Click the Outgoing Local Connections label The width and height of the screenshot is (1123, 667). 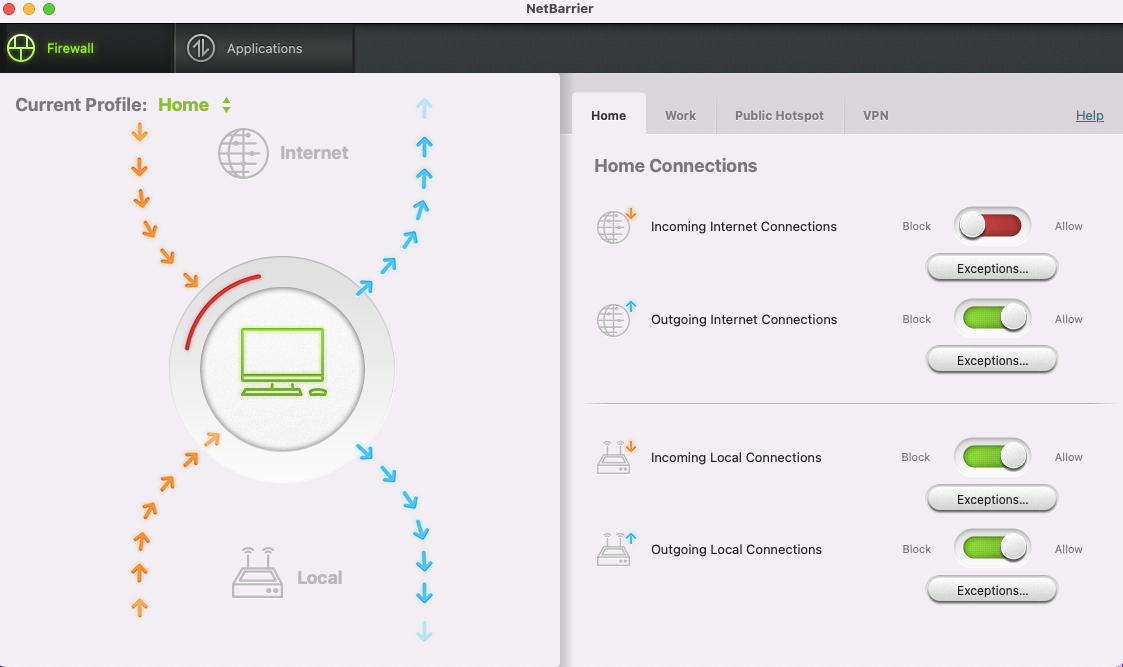coord(736,550)
